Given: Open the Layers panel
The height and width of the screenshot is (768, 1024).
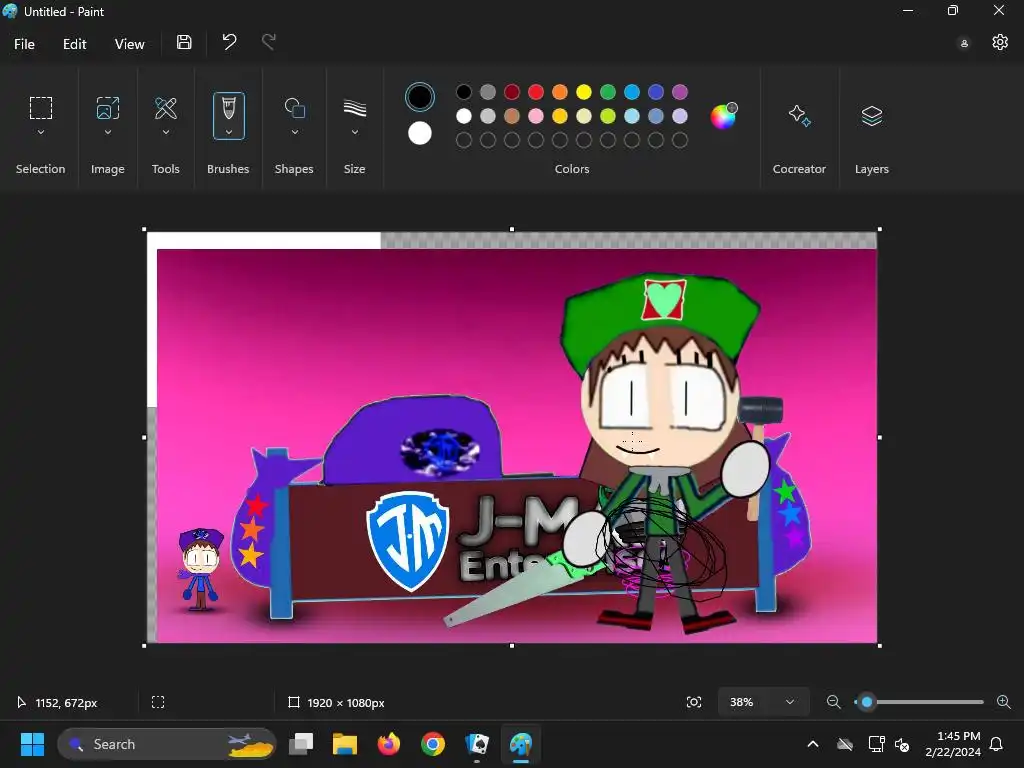Looking at the screenshot, I should (x=872, y=116).
